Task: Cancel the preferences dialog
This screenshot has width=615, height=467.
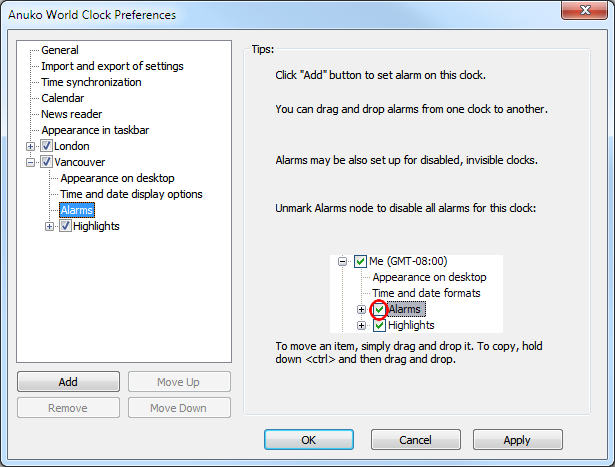Action: click(x=415, y=440)
